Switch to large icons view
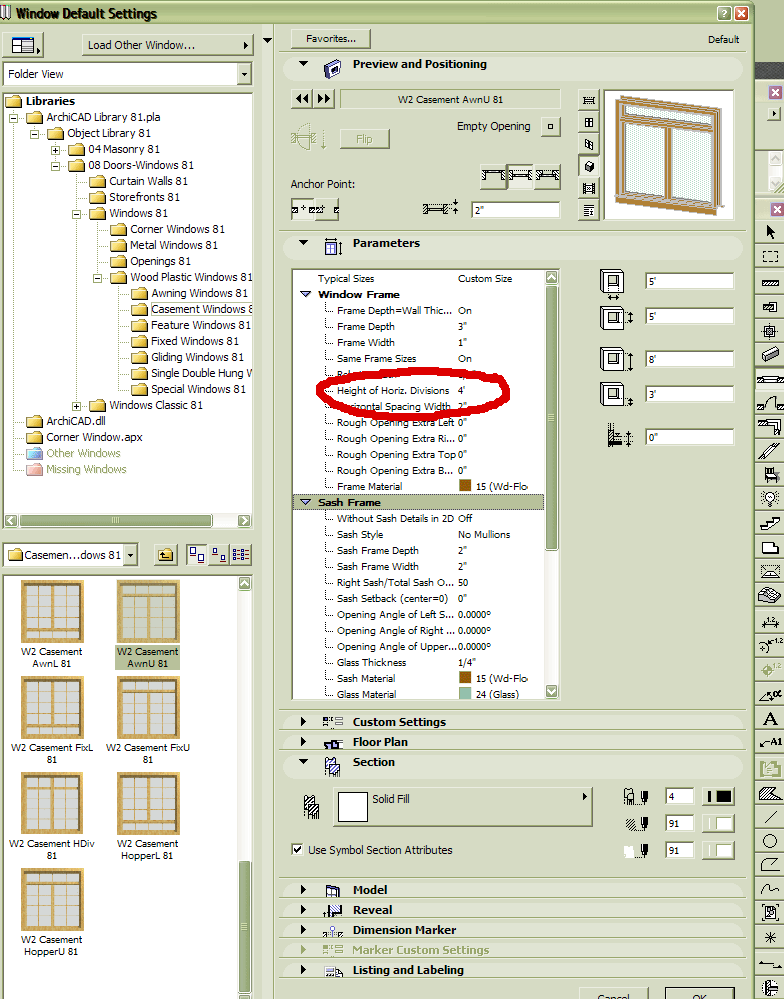The width and height of the screenshot is (784, 999). click(197, 555)
